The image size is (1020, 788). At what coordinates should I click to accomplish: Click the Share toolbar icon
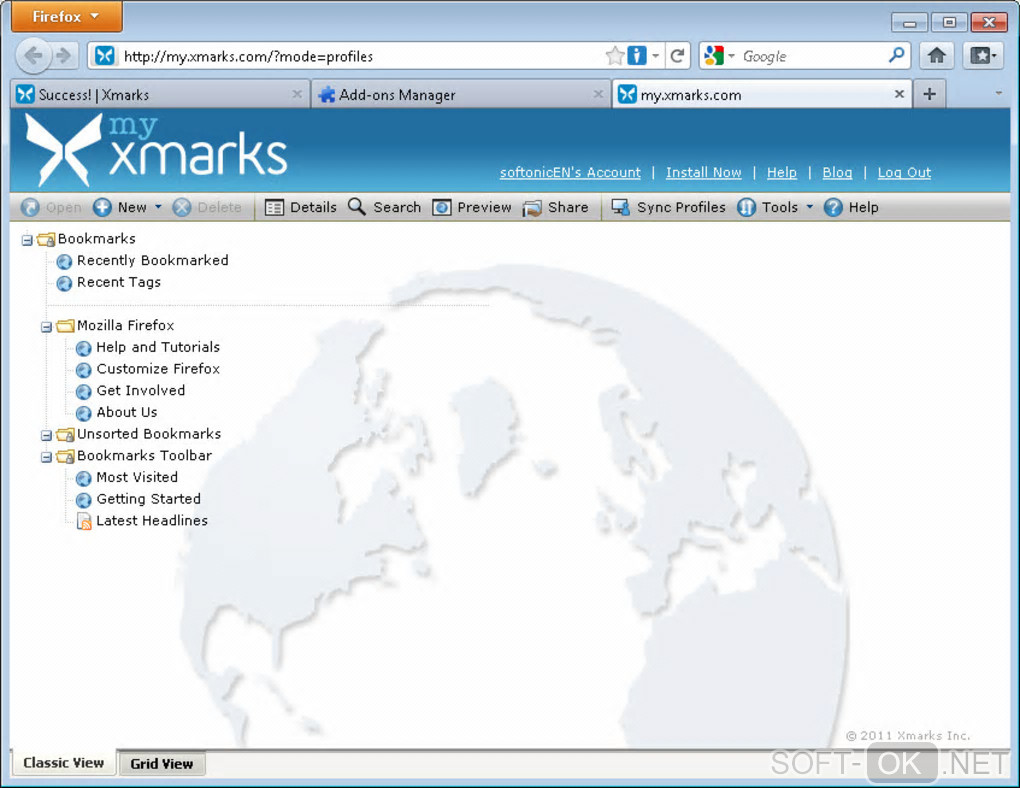532,208
